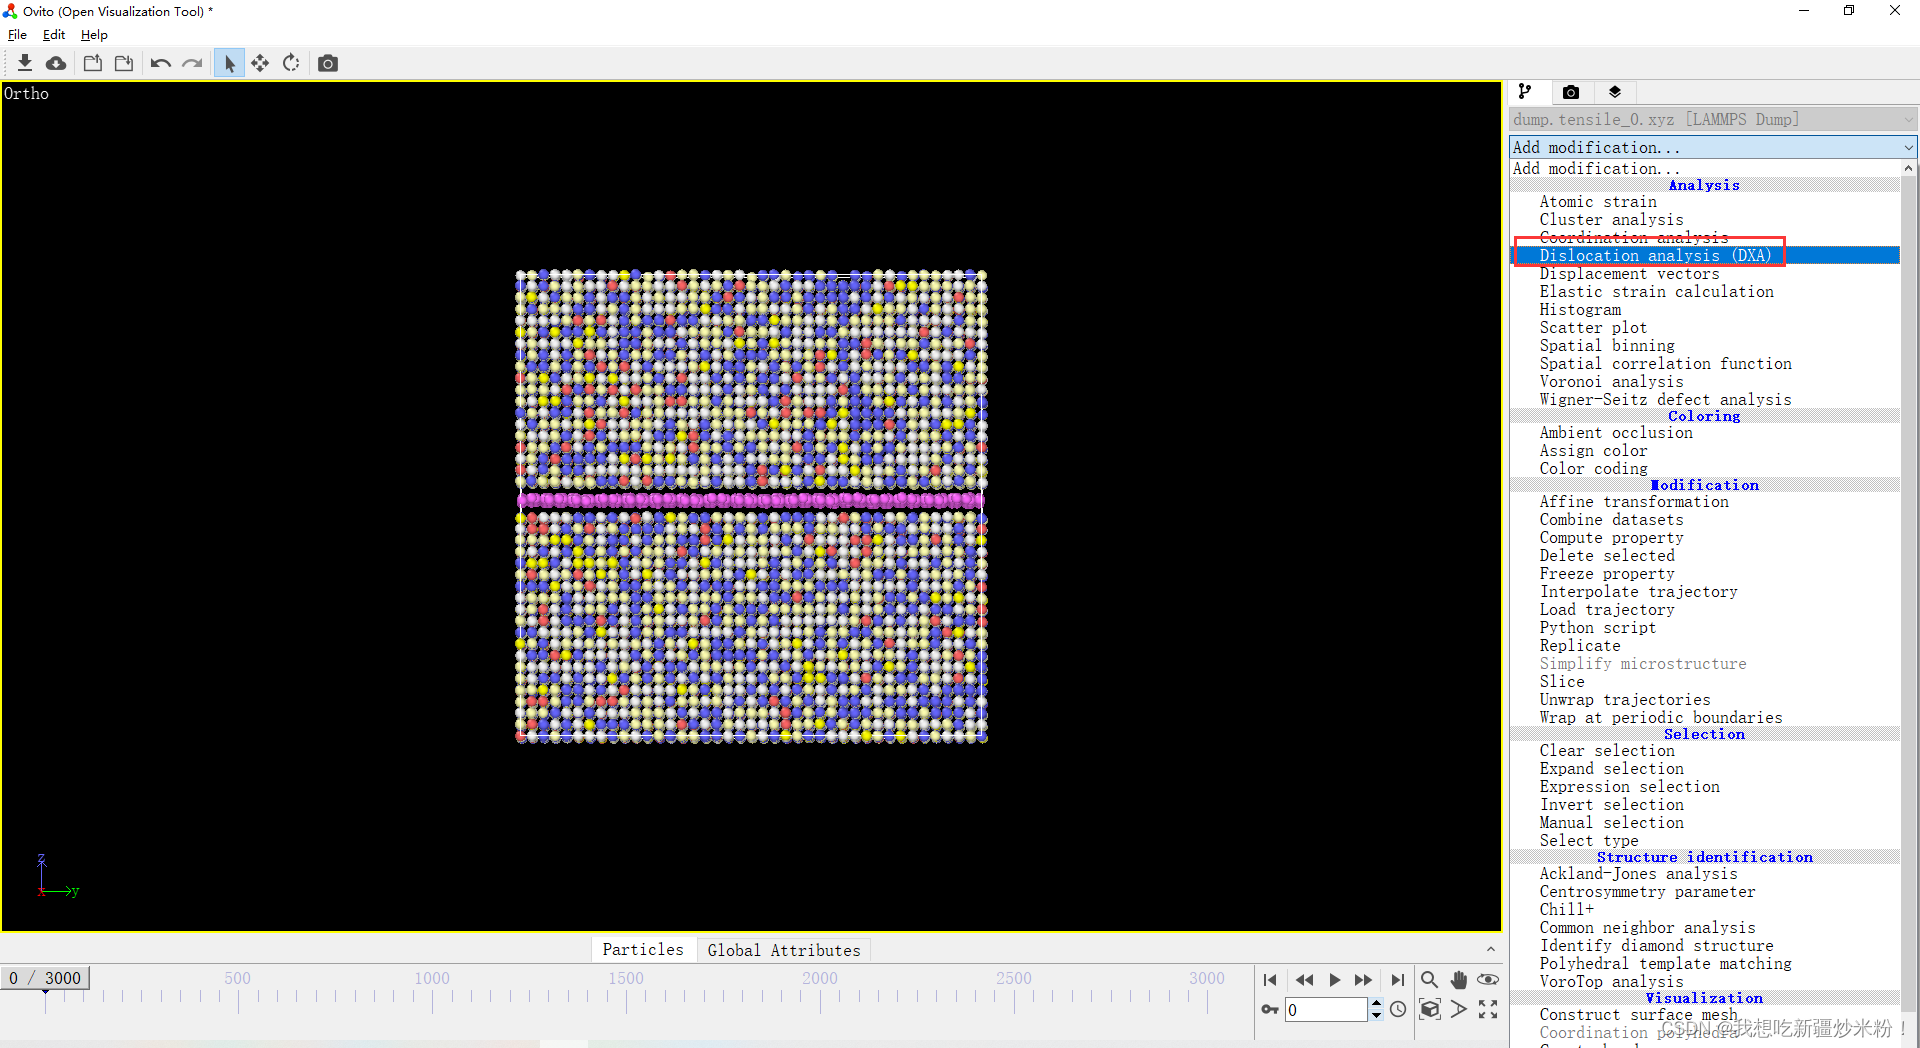1920x1048 pixels.
Task: Open a local file using import icon
Action: pyautogui.click(x=24, y=62)
